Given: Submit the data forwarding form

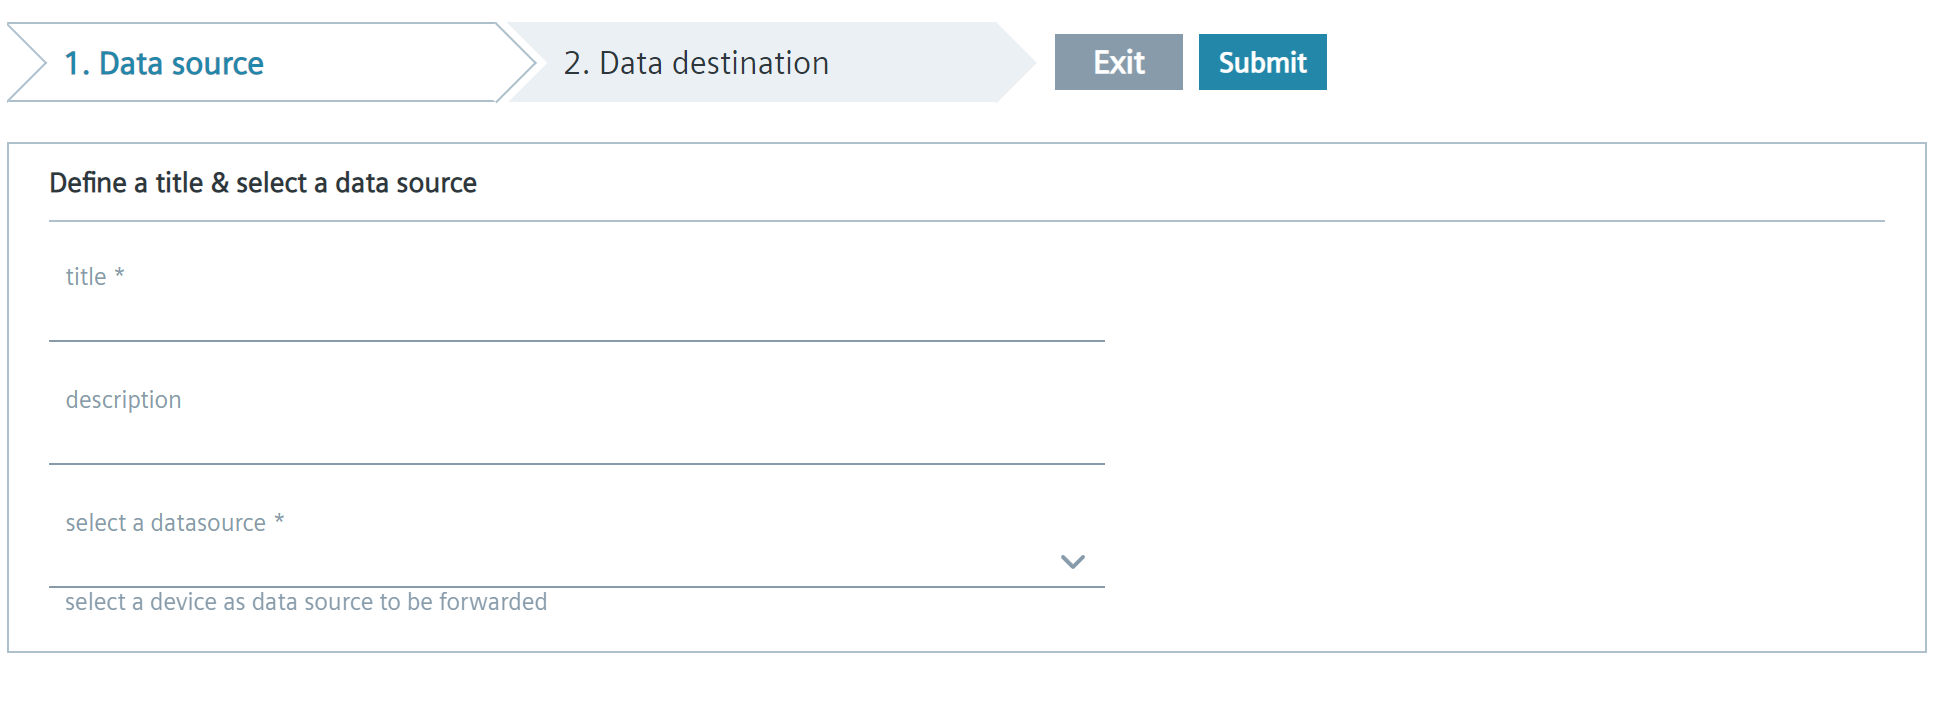Looking at the screenshot, I should [x=1262, y=62].
